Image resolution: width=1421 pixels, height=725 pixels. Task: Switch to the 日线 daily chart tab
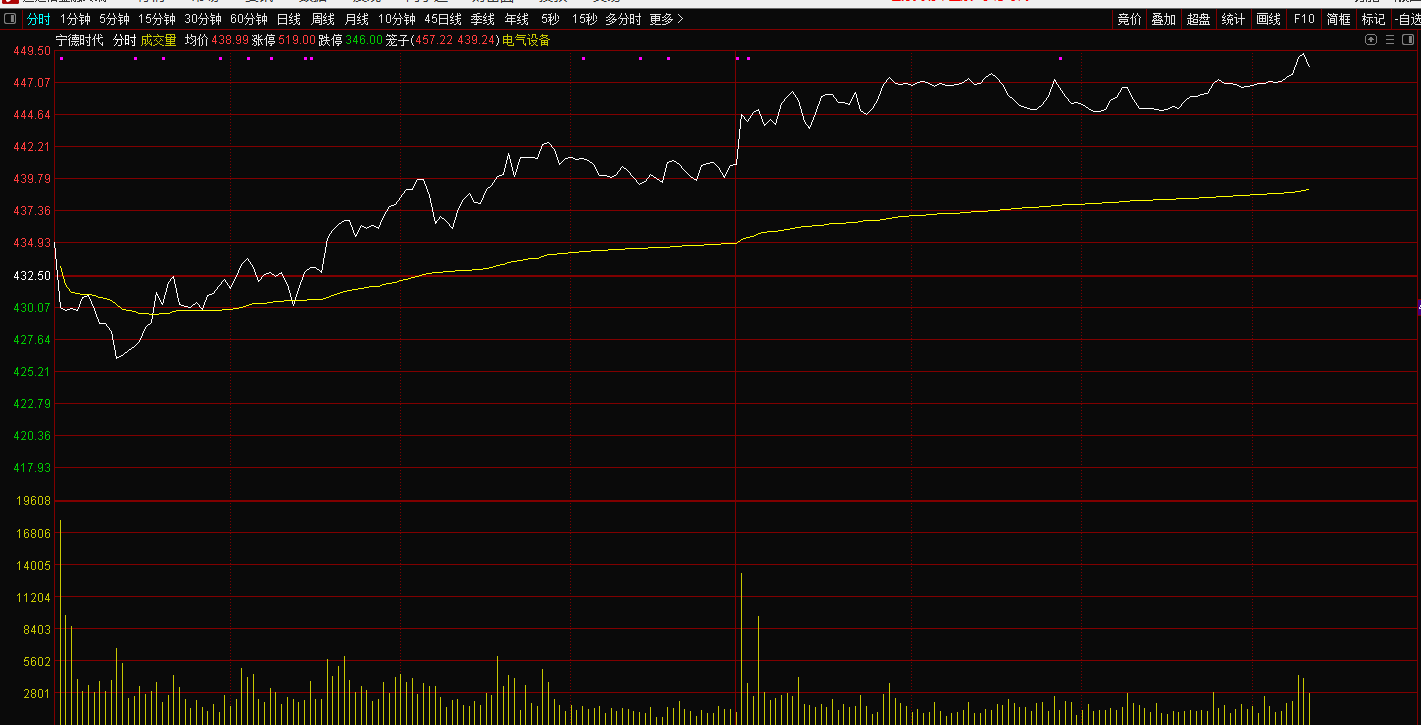point(288,19)
